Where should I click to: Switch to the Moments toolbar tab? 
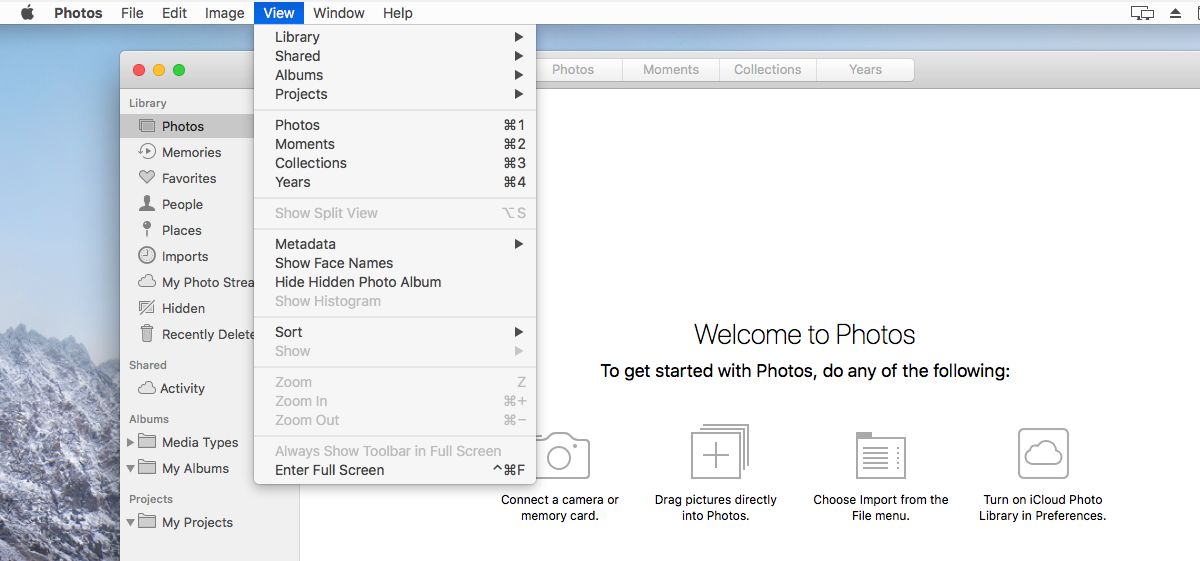tap(671, 70)
